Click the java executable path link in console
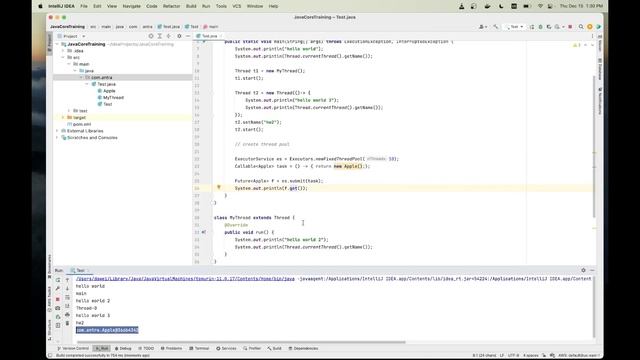The image size is (640, 360). [x=185, y=279]
